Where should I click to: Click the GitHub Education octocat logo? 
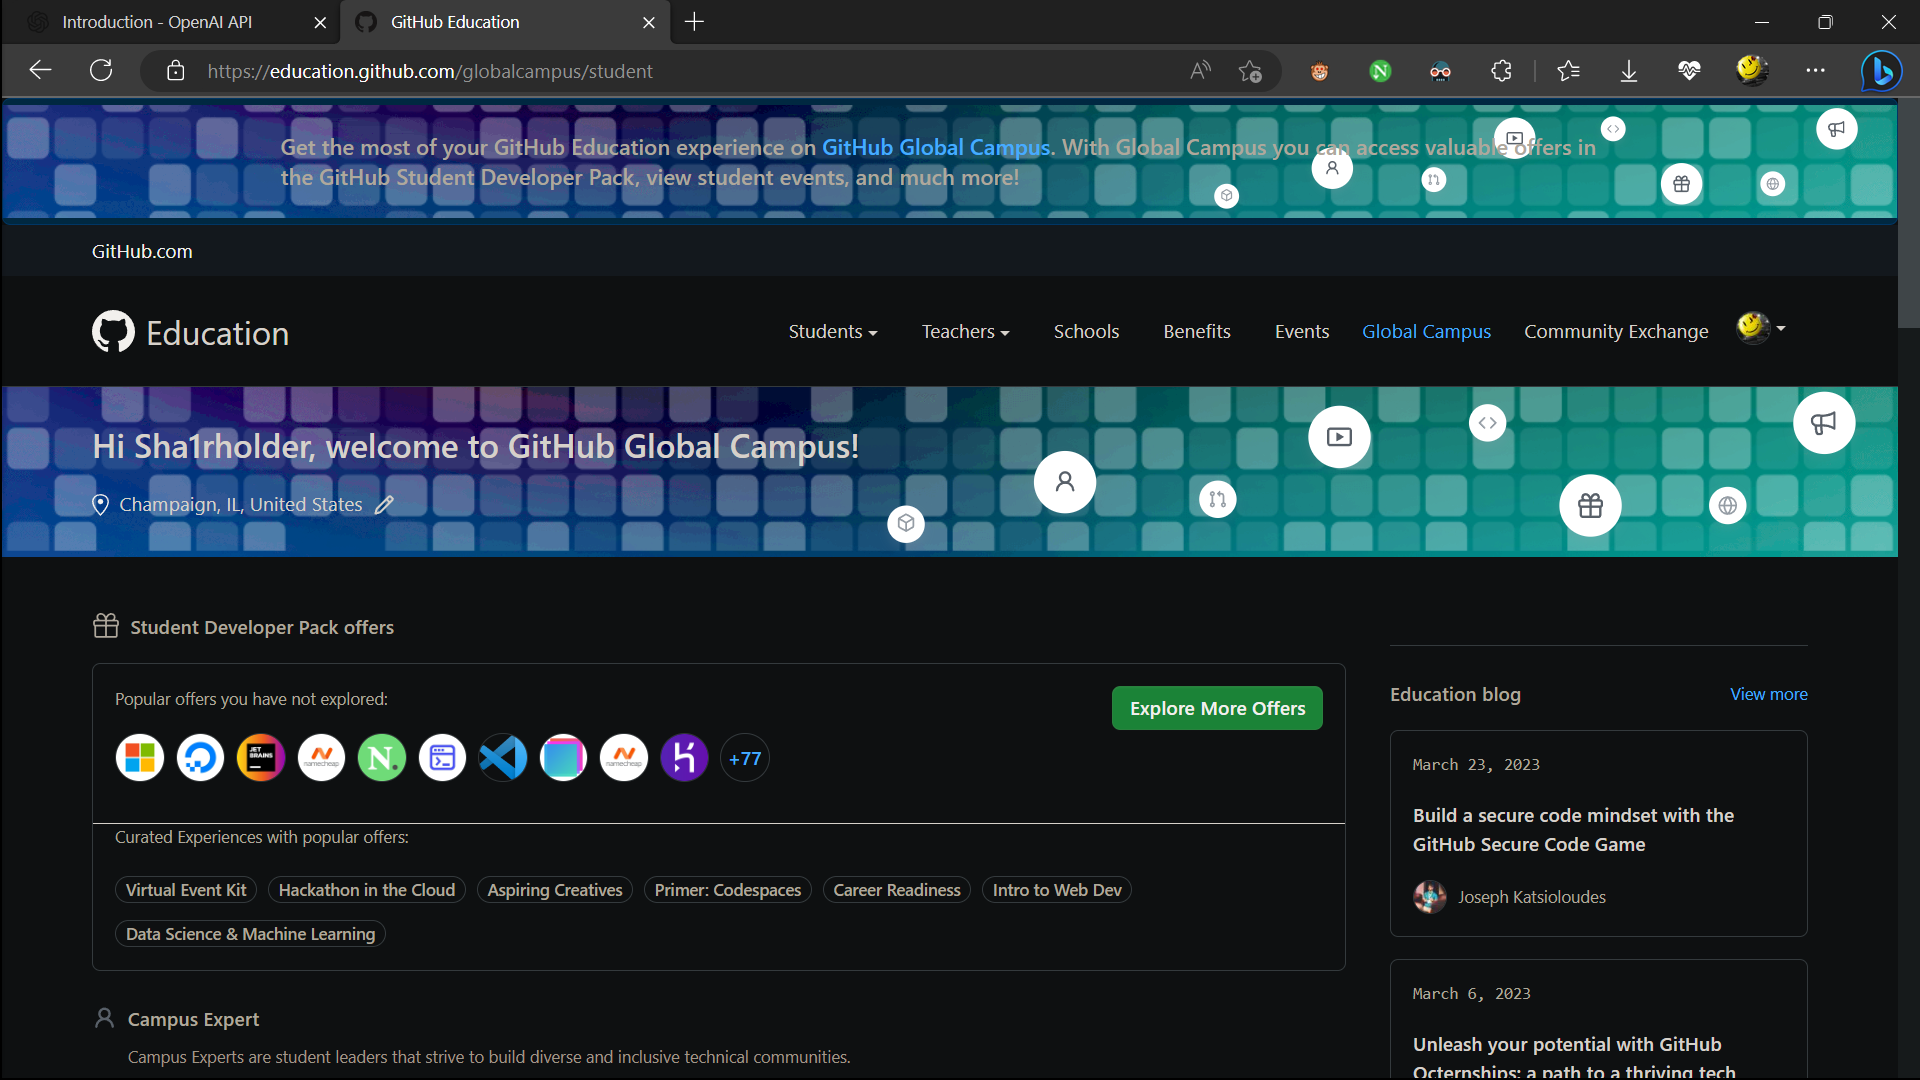pyautogui.click(x=113, y=332)
